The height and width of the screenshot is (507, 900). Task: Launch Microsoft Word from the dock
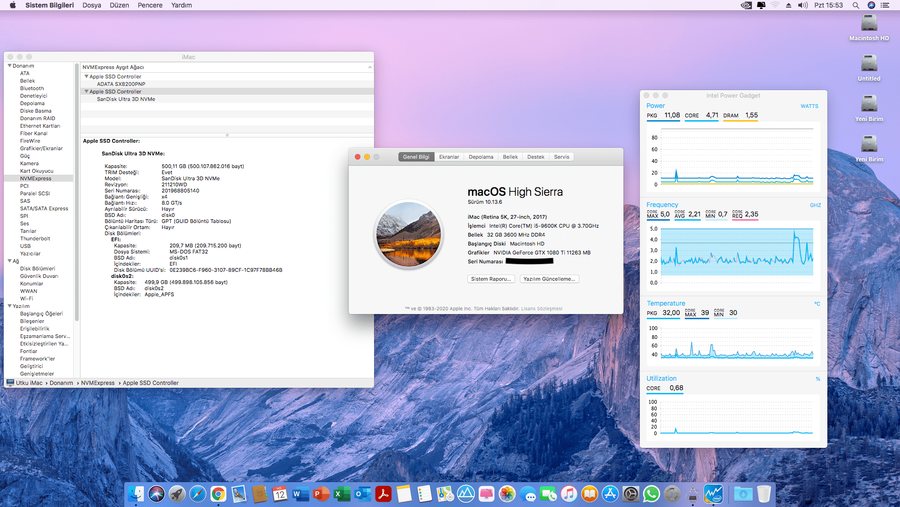click(300, 494)
